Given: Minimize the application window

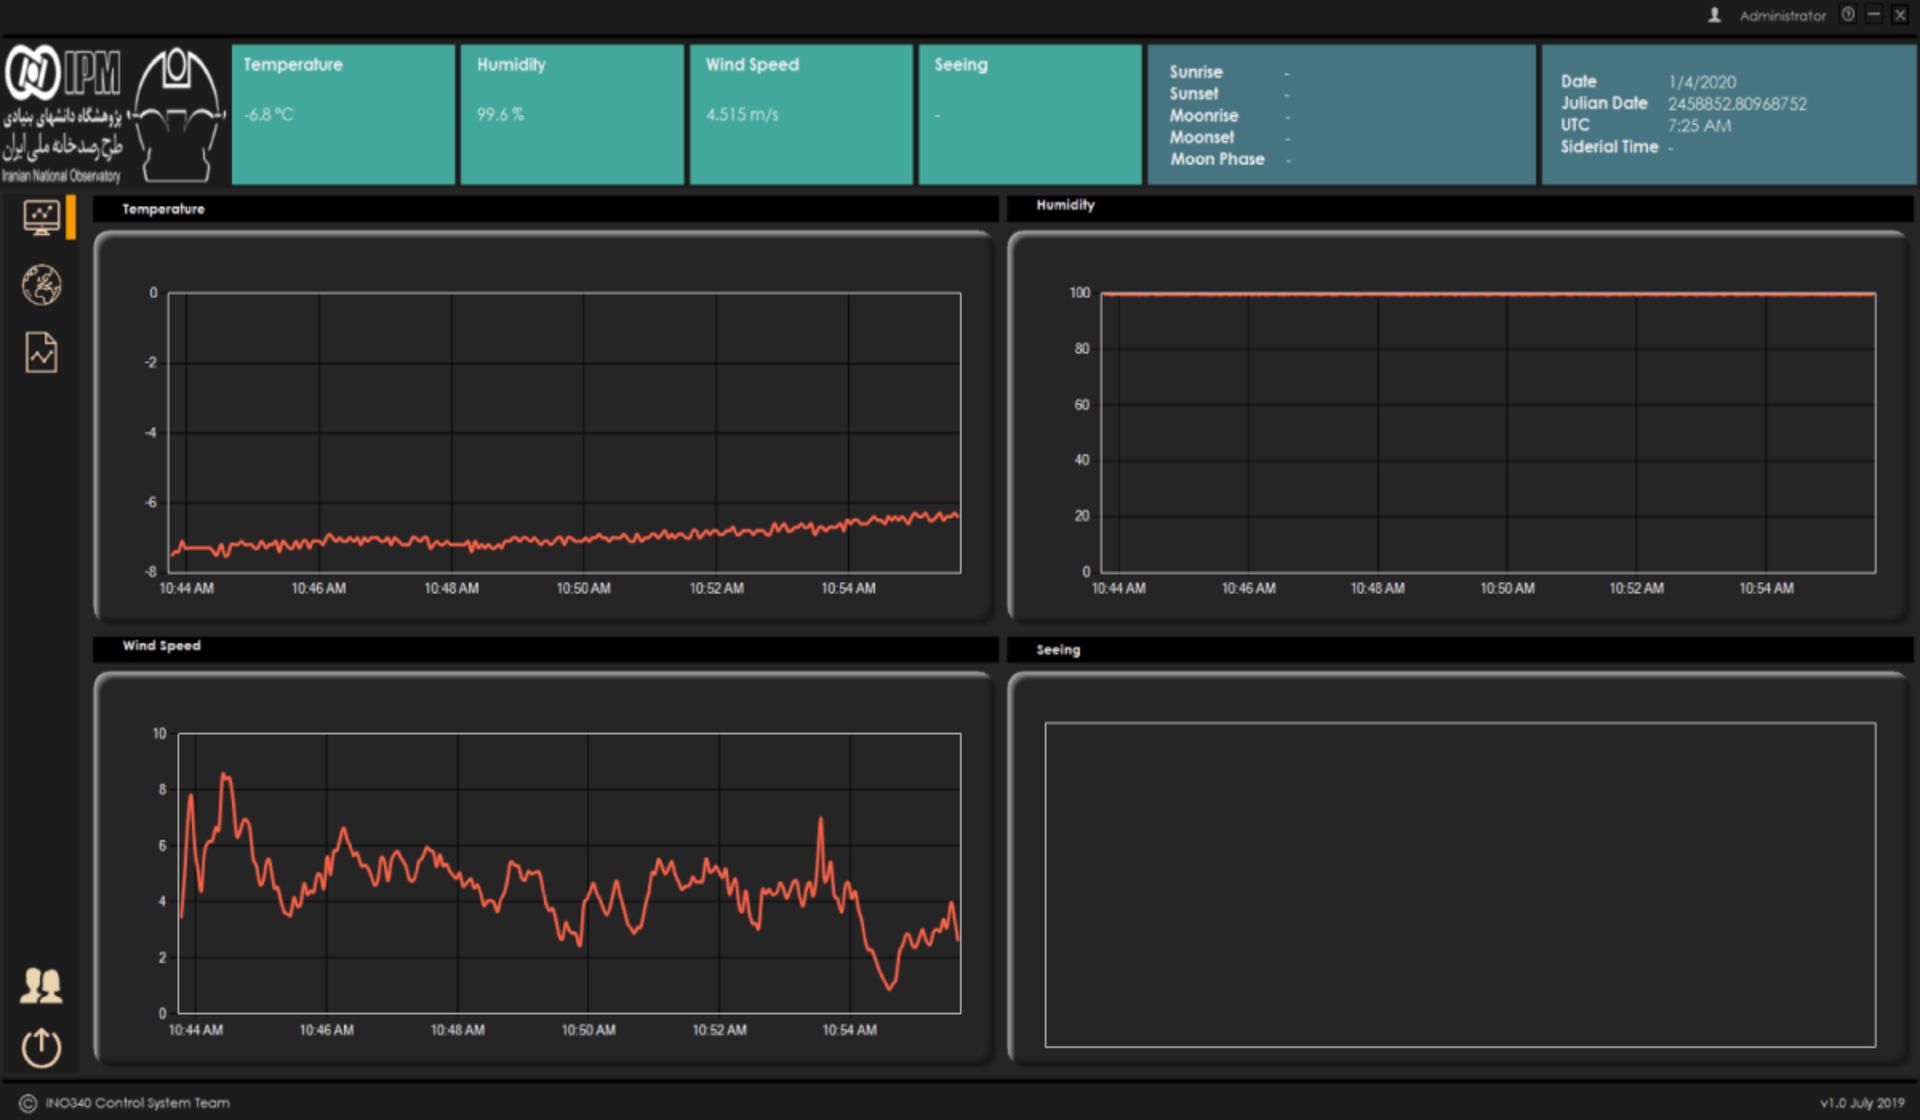Looking at the screenshot, I should pos(1874,15).
